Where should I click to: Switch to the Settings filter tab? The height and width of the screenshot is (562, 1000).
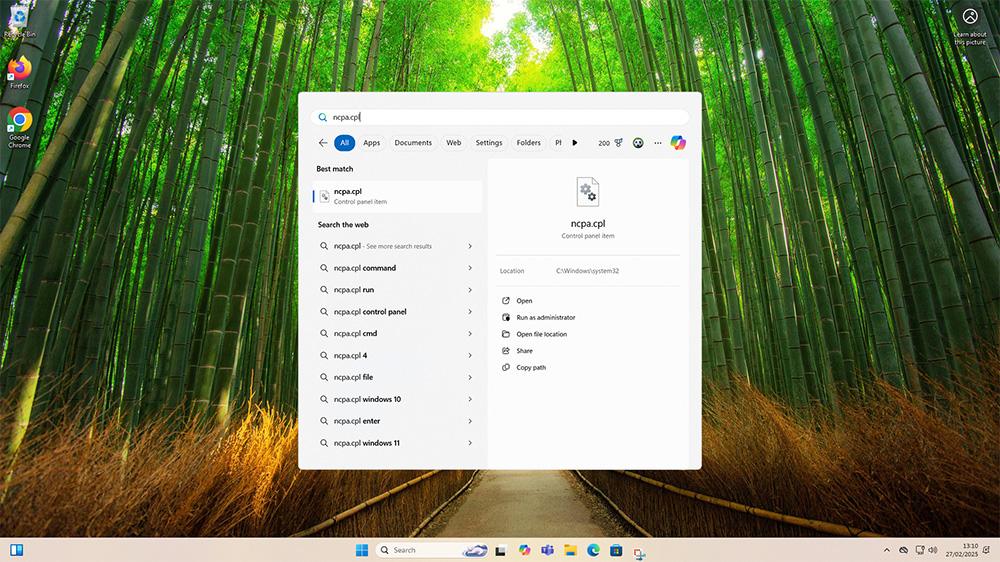click(489, 143)
